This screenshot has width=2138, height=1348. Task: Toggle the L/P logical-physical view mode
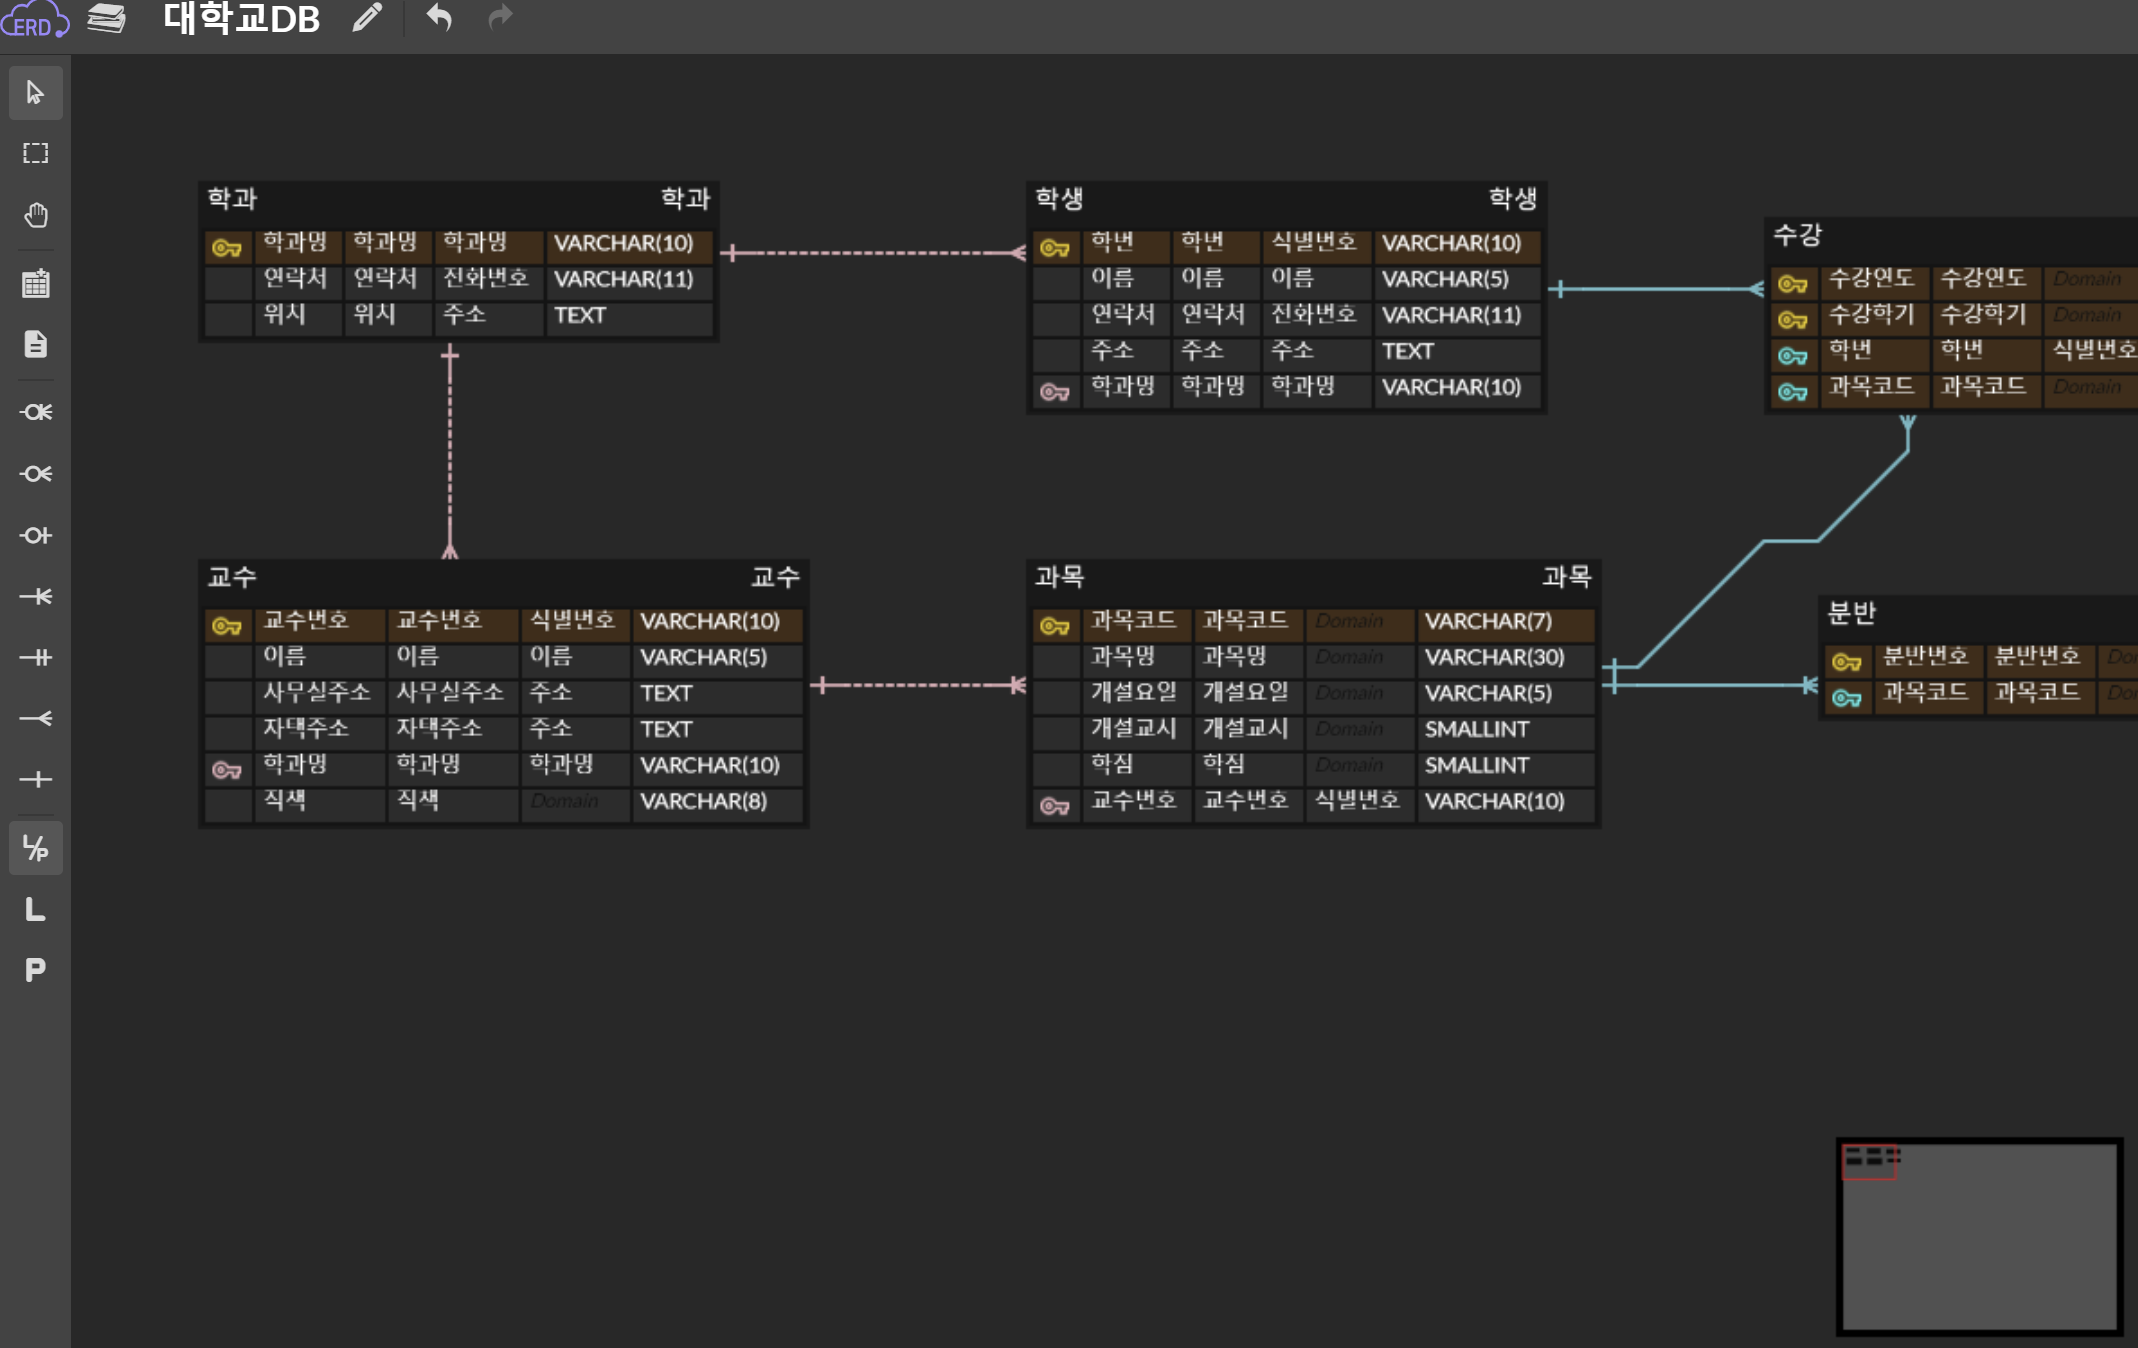point(36,848)
